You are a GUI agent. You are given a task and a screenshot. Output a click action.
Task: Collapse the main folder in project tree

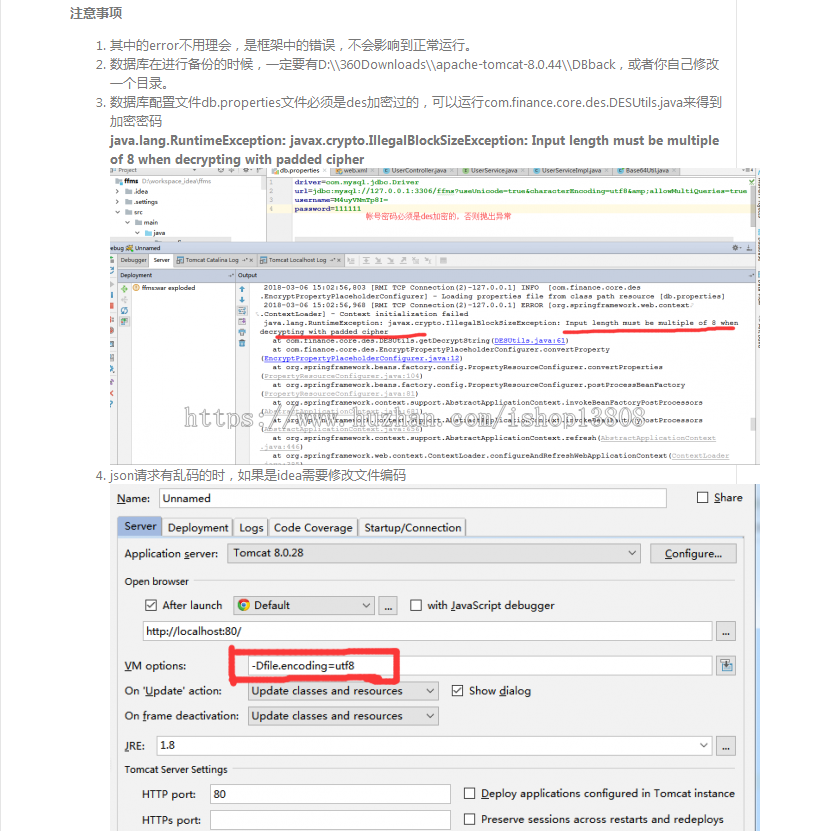[127, 223]
